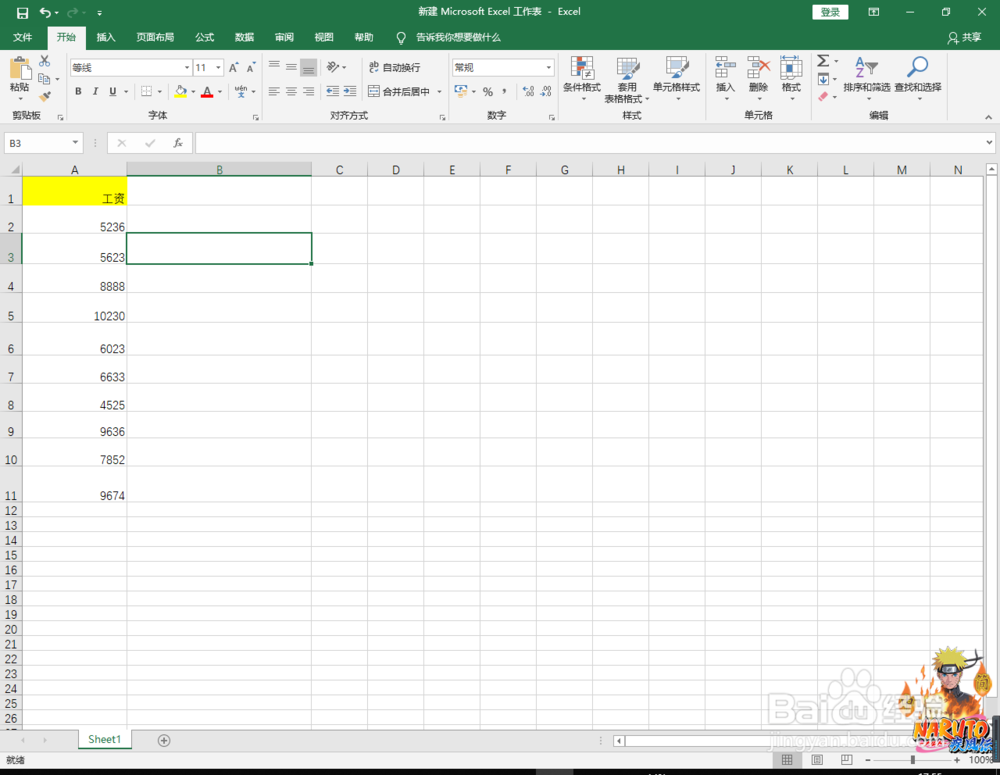1000x775 pixels.
Task: Click the 告诉我你想要做什么 search field
Action: coord(458,38)
